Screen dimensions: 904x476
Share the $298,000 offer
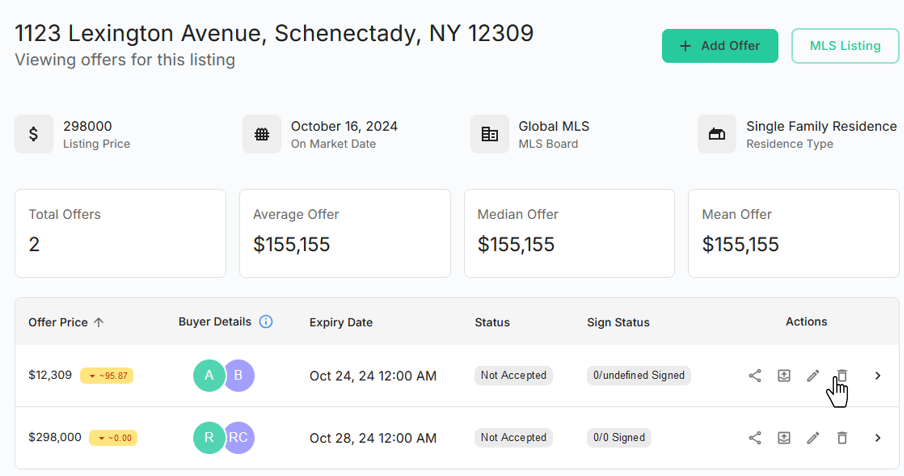pyautogui.click(x=755, y=438)
